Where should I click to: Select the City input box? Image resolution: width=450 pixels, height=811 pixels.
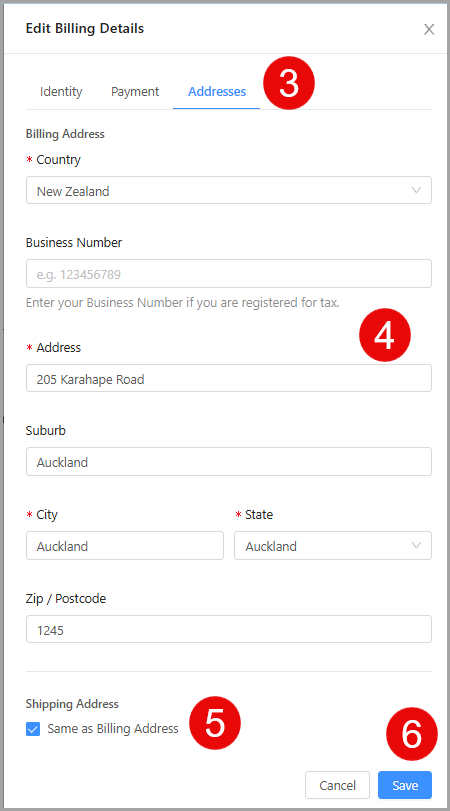tap(125, 546)
